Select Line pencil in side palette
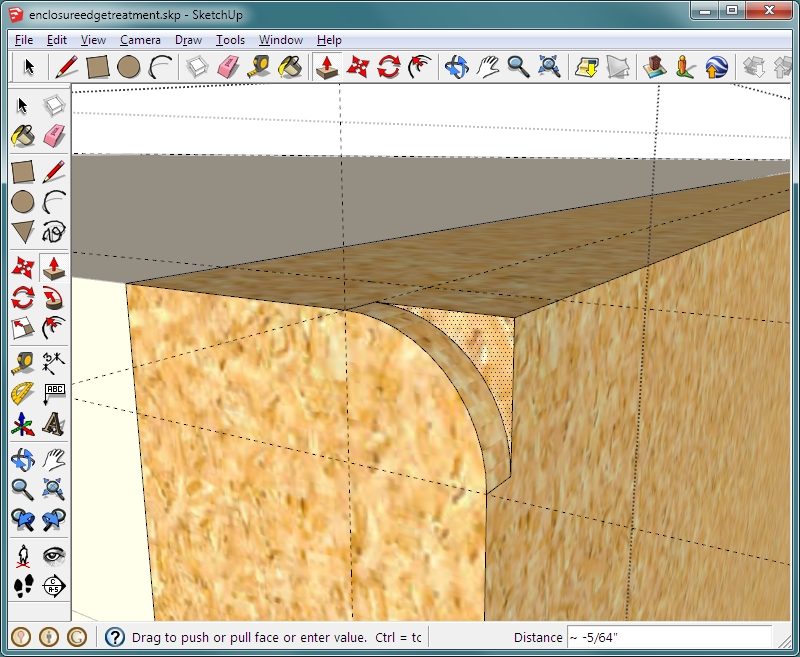800x657 pixels. click(x=54, y=172)
